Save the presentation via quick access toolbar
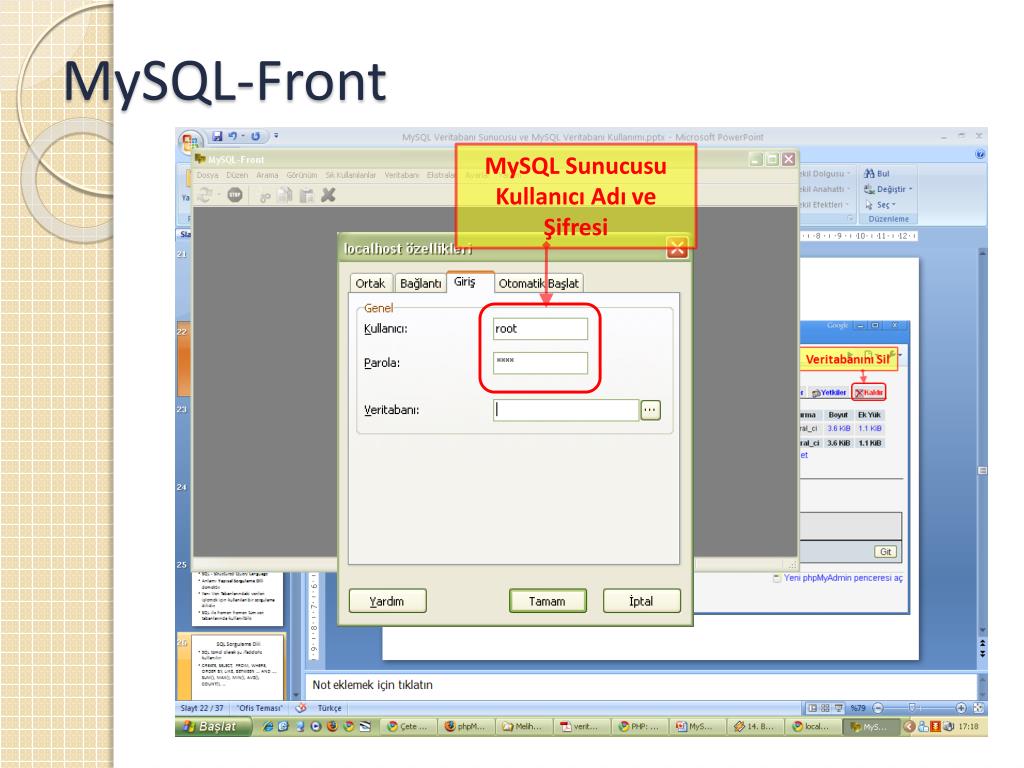 pos(217,136)
